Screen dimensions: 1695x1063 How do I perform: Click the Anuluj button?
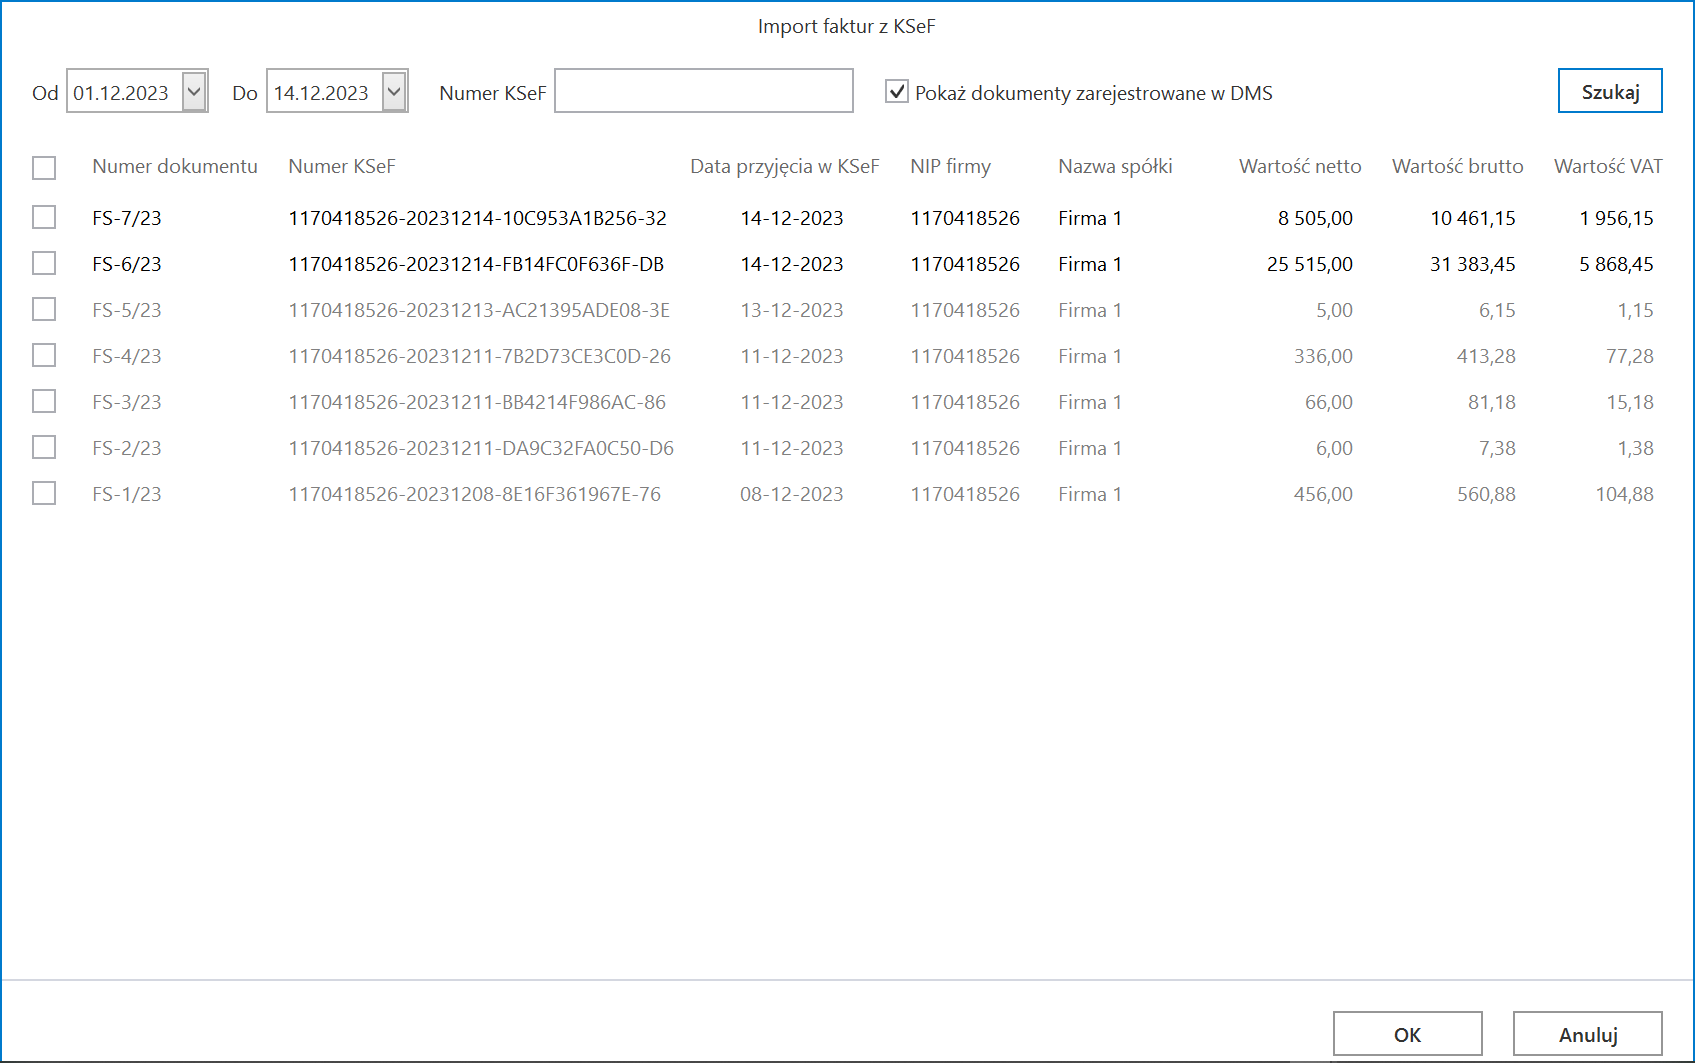1588,1034
